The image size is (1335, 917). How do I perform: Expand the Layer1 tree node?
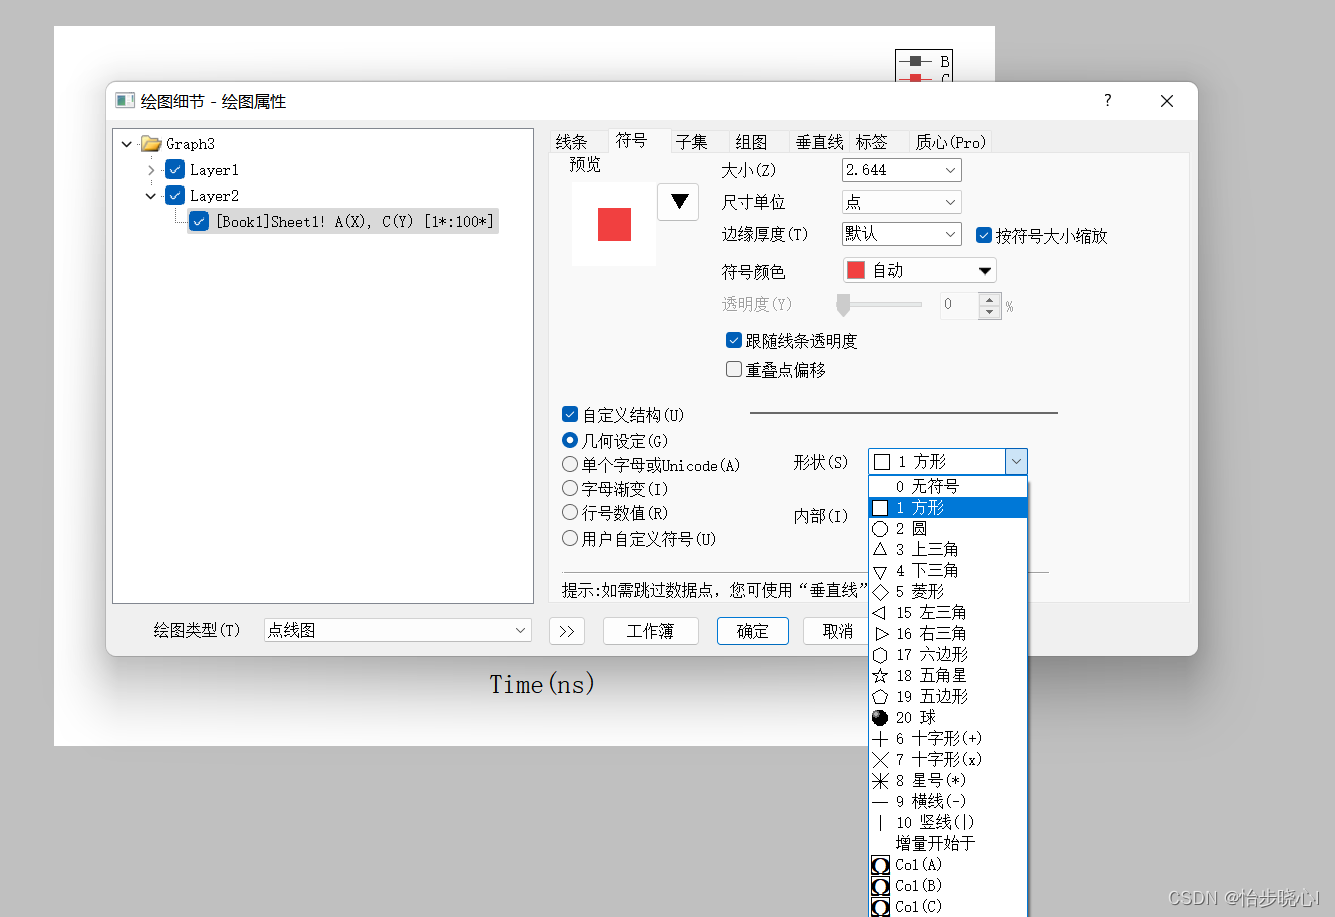tap(151, 170)
